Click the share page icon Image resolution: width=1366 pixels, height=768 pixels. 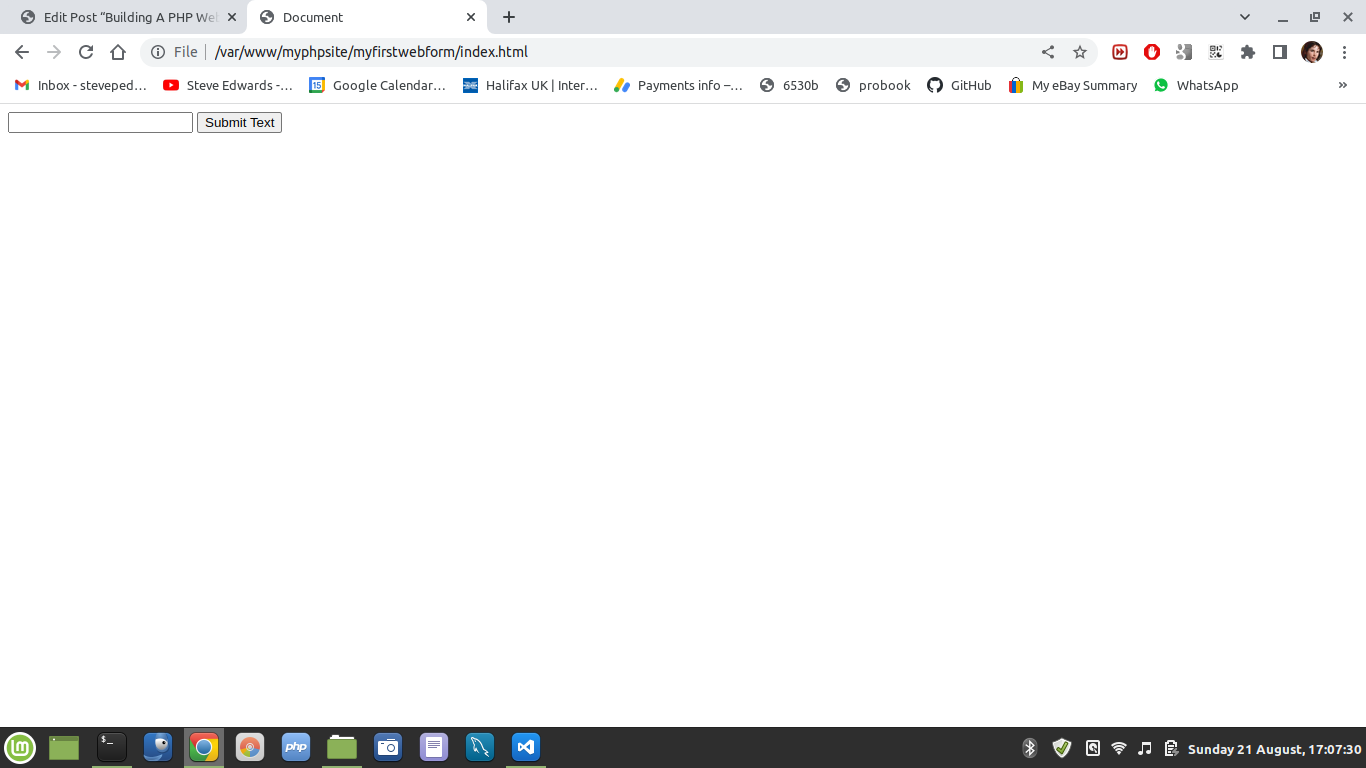pos(1048,52)
